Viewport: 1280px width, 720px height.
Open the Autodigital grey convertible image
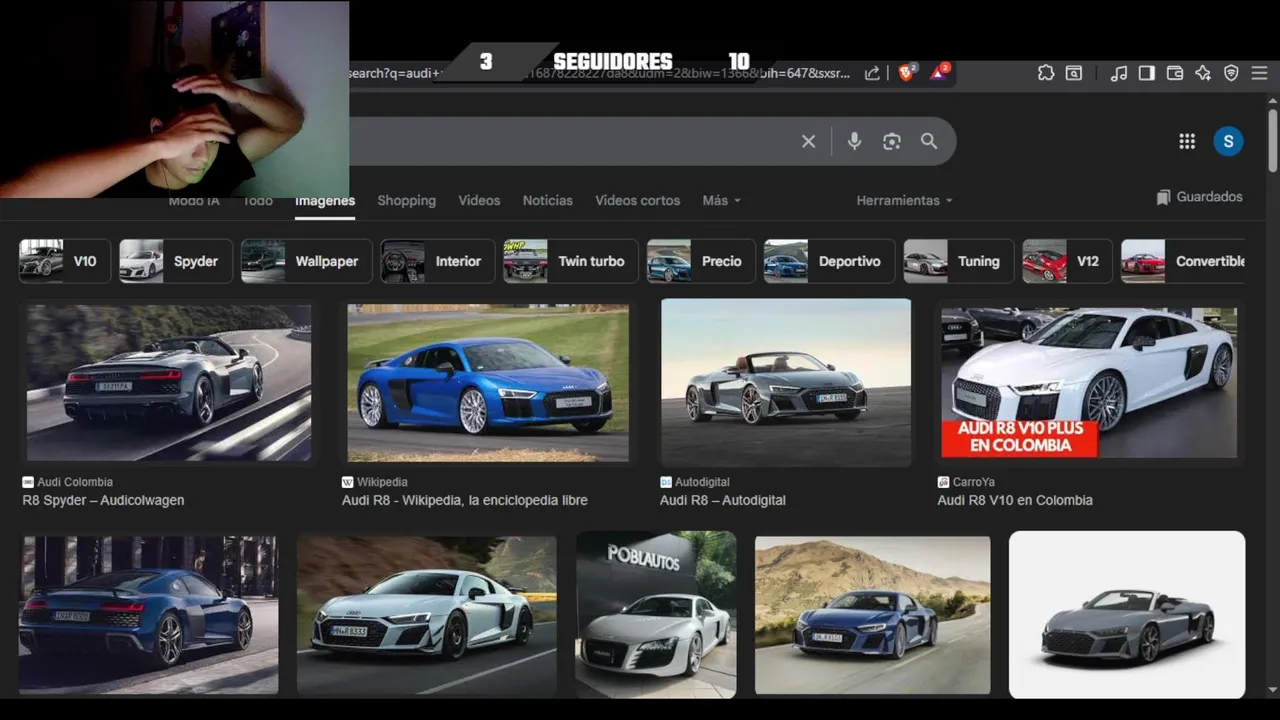786,382
